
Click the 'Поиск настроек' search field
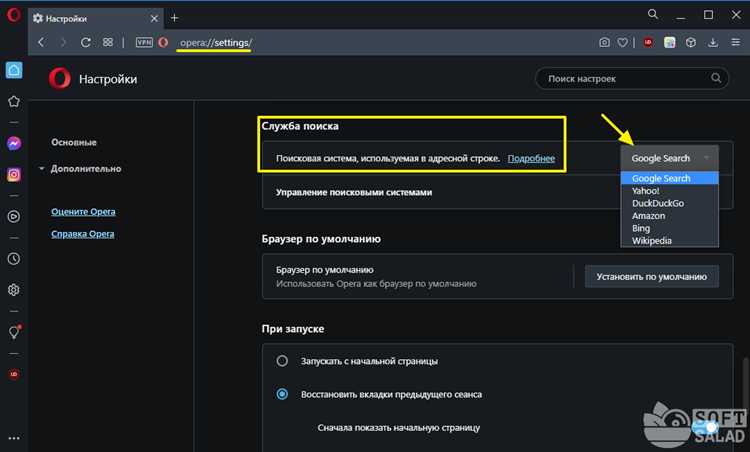coord(631,78)
